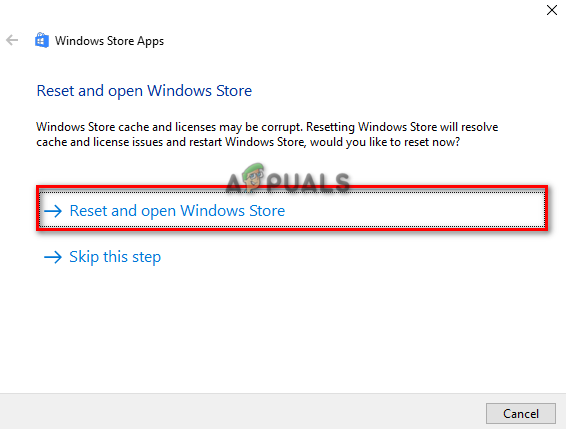Click the blue Reset and open Windows Store heading
This screenshot has height=429, width=566.
[144, 91]
